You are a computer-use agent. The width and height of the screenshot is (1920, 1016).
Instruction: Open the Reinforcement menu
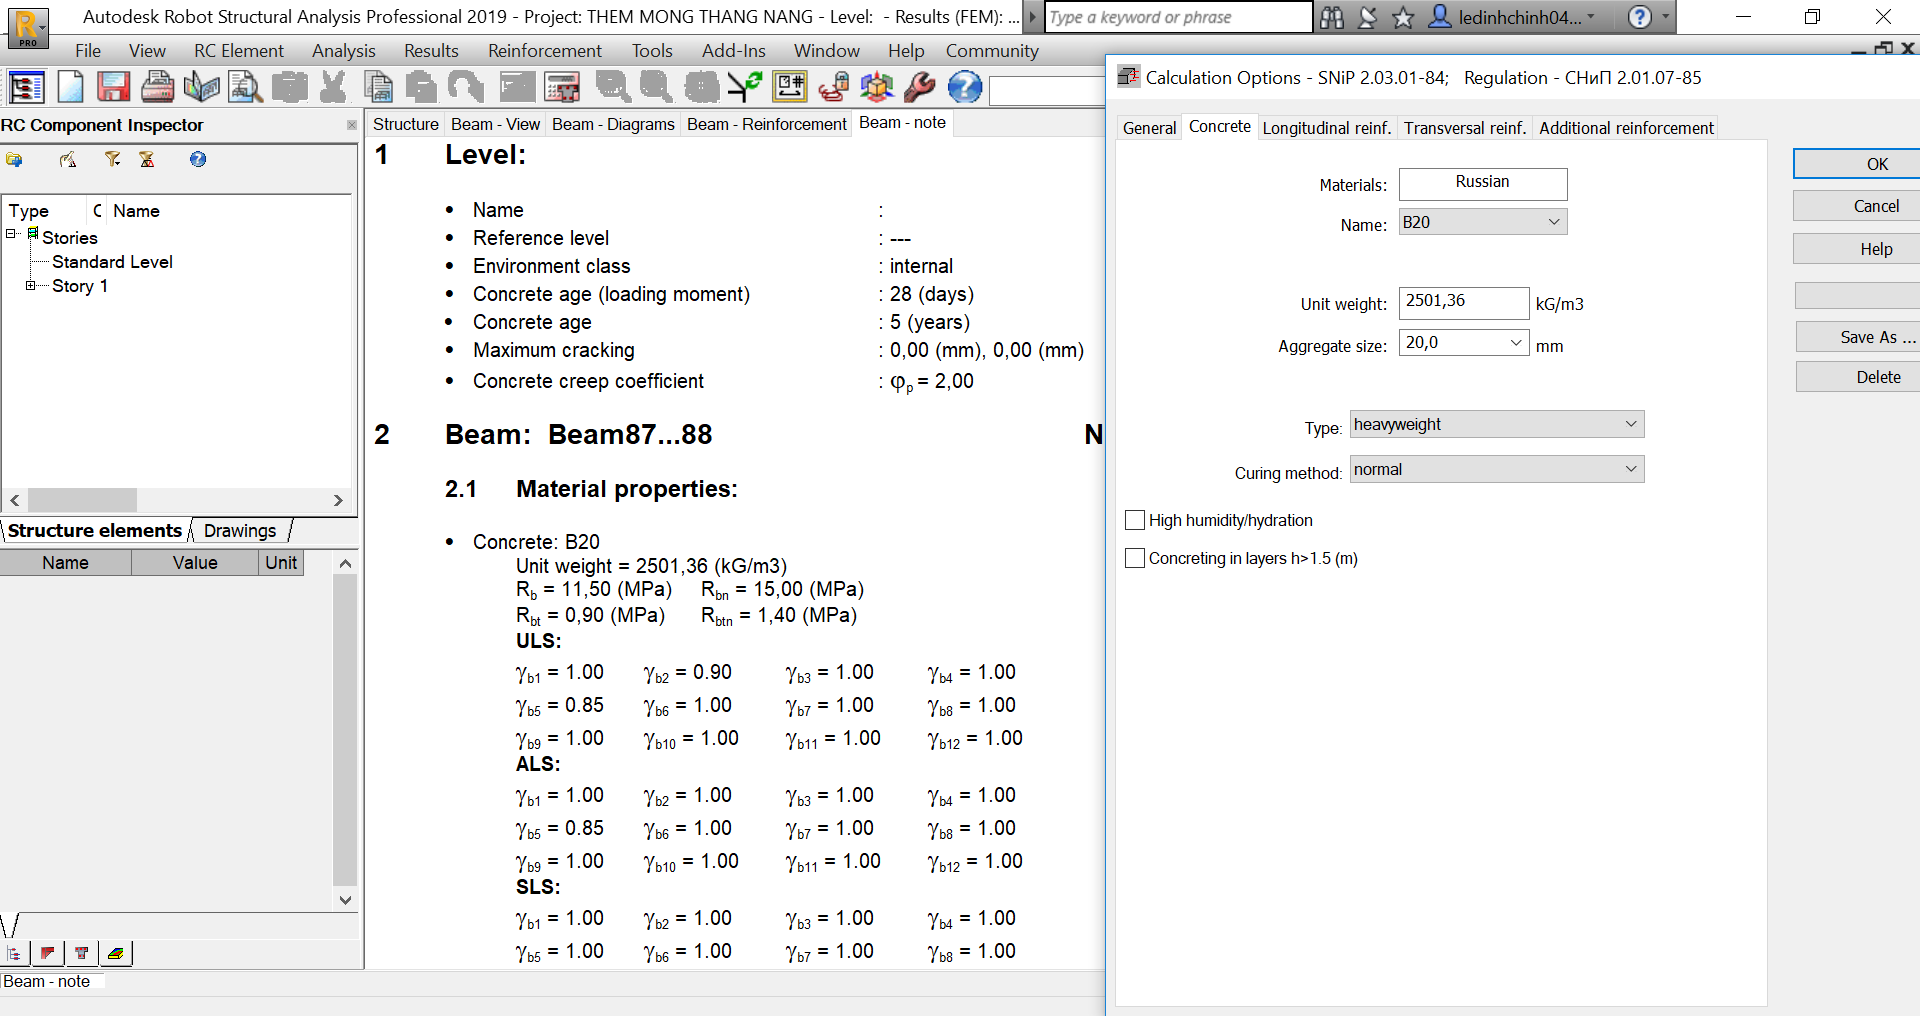(x=544, y=51)
